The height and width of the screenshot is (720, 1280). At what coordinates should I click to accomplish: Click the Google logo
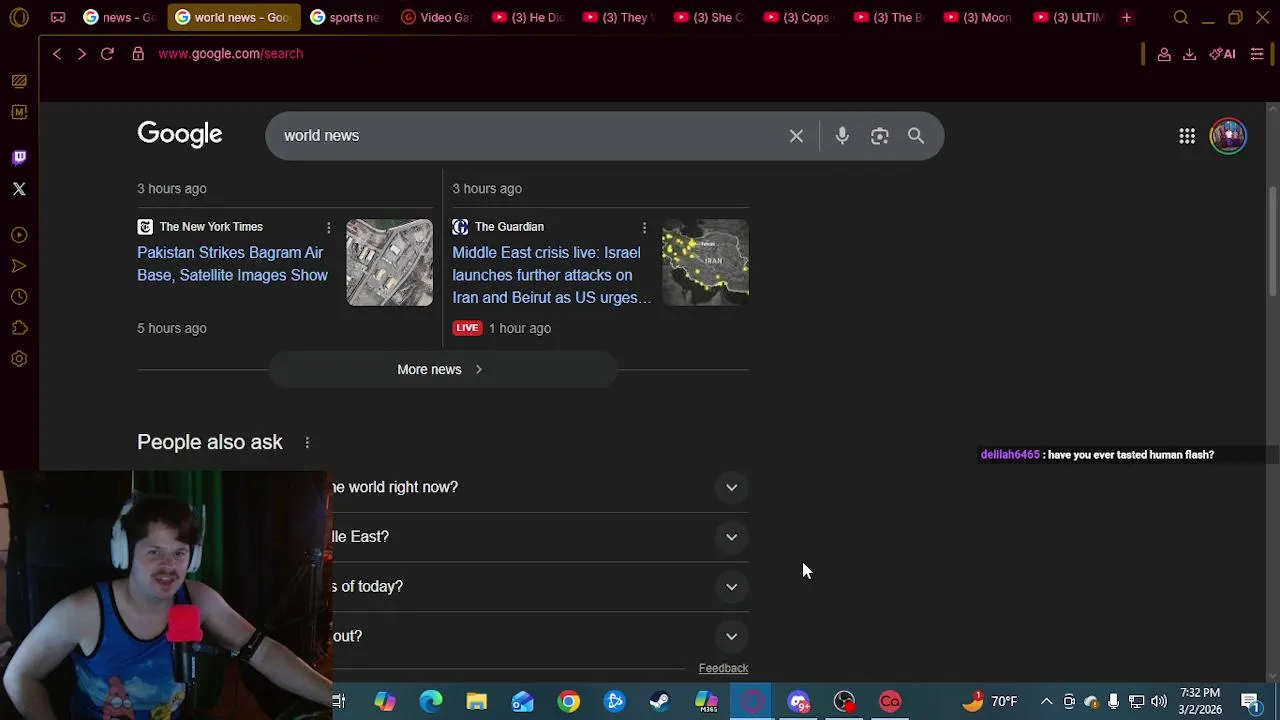180,135
